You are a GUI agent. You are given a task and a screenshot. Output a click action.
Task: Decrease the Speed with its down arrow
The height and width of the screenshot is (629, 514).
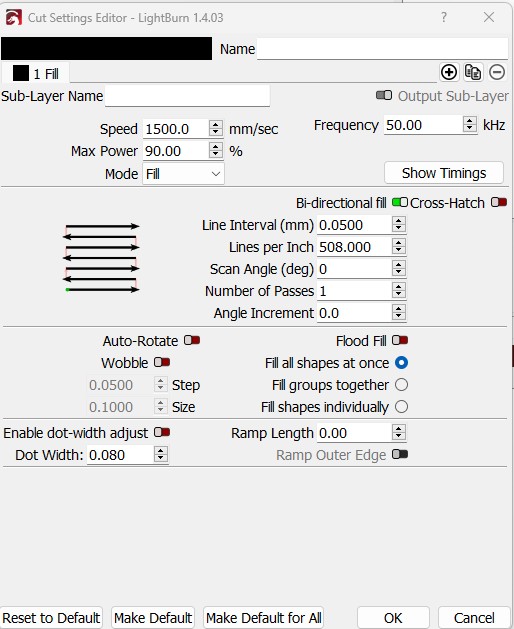coord(216,133)
